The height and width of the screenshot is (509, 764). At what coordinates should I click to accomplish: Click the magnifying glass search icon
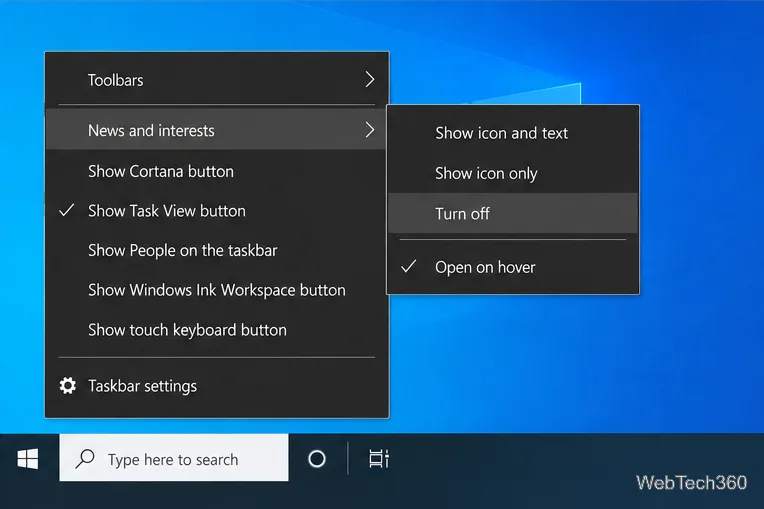pos(85,458)
